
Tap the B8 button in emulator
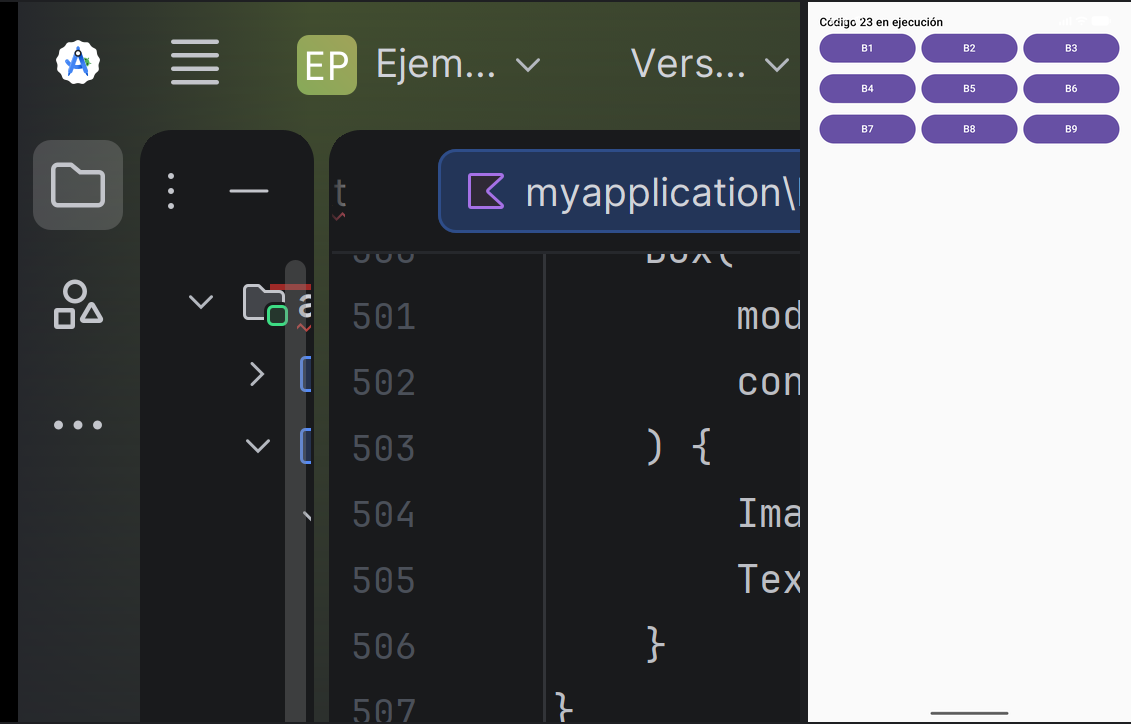pos(969,129)
